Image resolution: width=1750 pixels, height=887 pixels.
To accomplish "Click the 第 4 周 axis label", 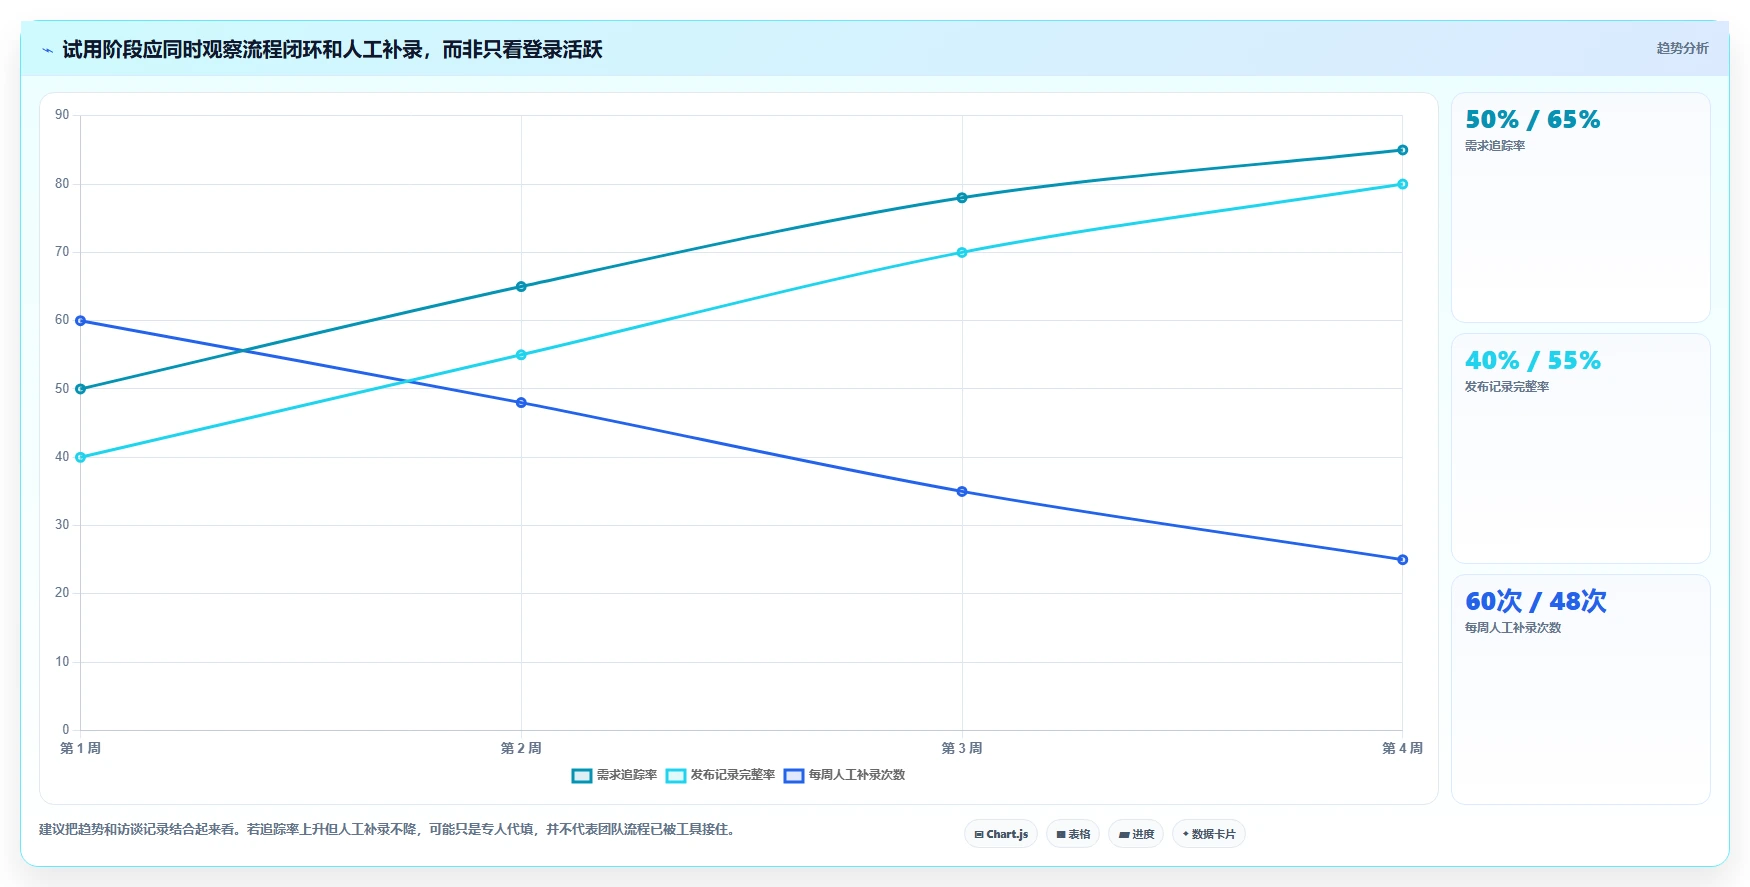I will coord(1402,748).
